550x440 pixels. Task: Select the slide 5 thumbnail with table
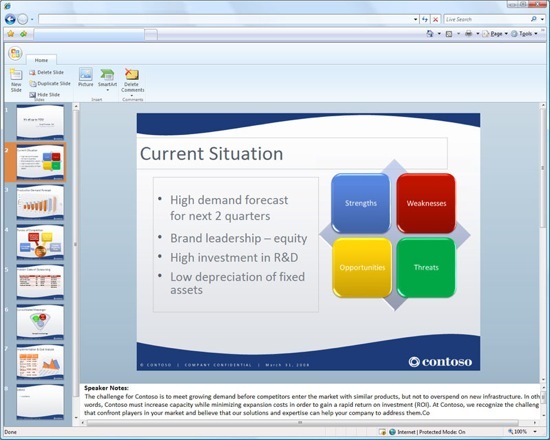tap(40, 282)
